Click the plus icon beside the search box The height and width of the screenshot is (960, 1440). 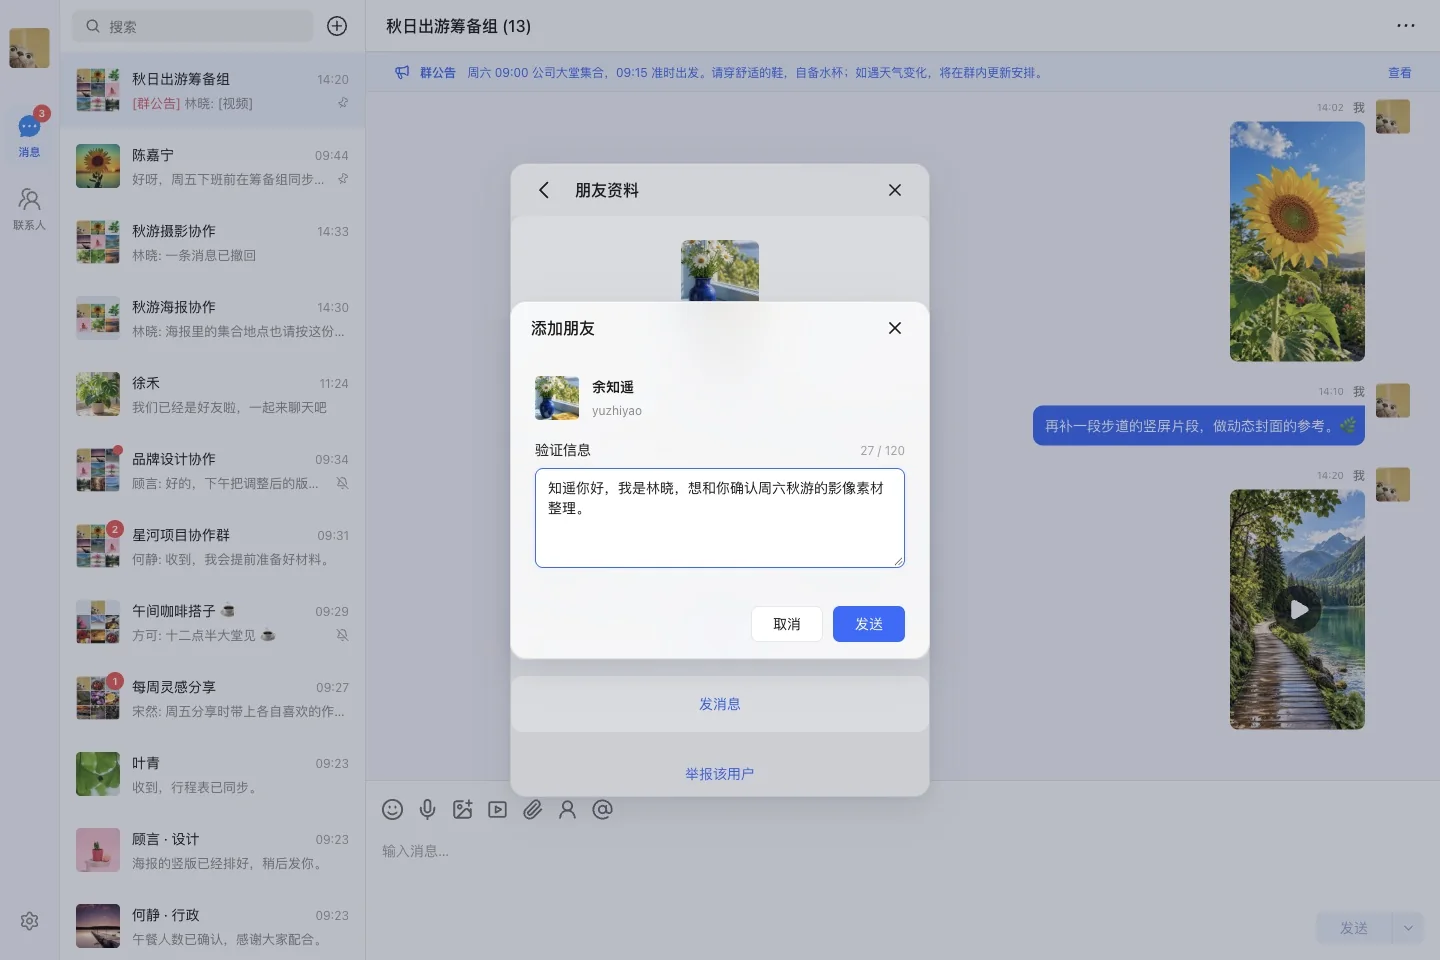tap(337, 26)
